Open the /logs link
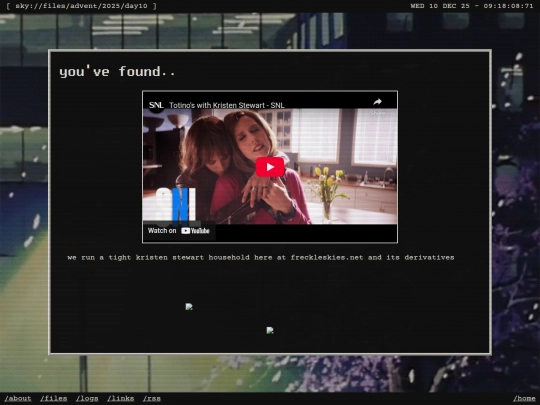The width and height of the screenshot is (540, 405). [87, 398]
